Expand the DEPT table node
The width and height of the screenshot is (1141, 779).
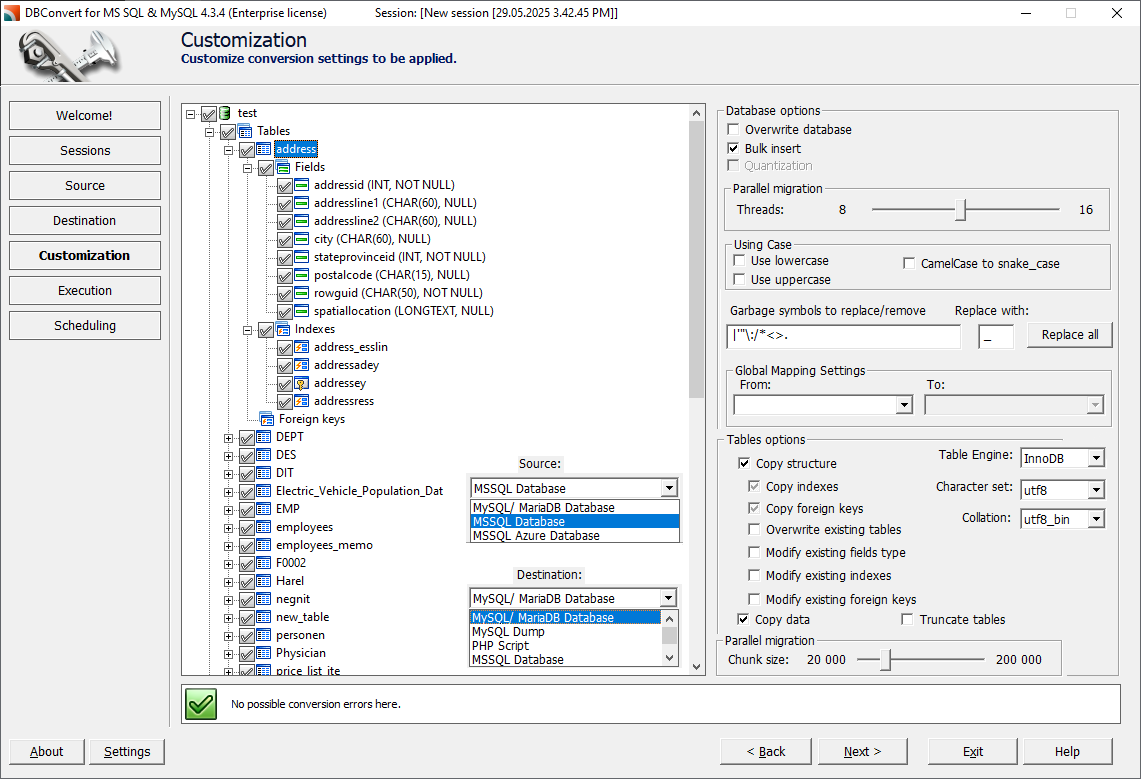click(228, 438)
